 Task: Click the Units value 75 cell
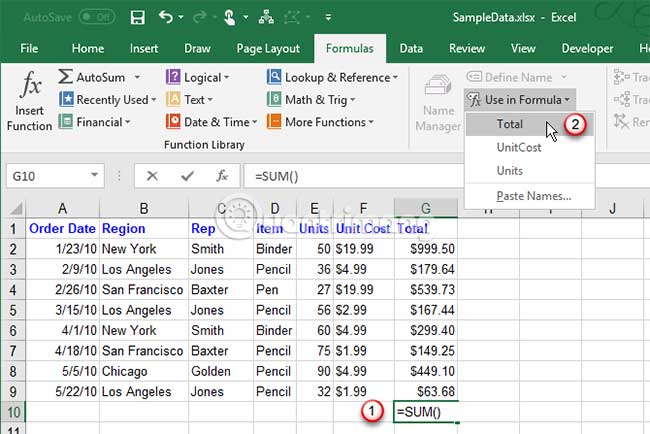click(315, 351)
